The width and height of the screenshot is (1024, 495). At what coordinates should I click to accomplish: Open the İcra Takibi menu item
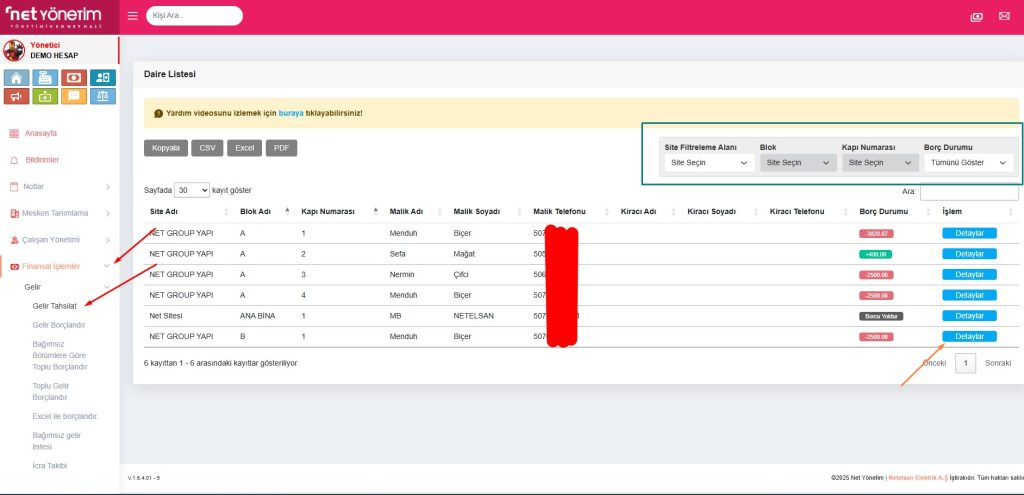tap(50, 466)
